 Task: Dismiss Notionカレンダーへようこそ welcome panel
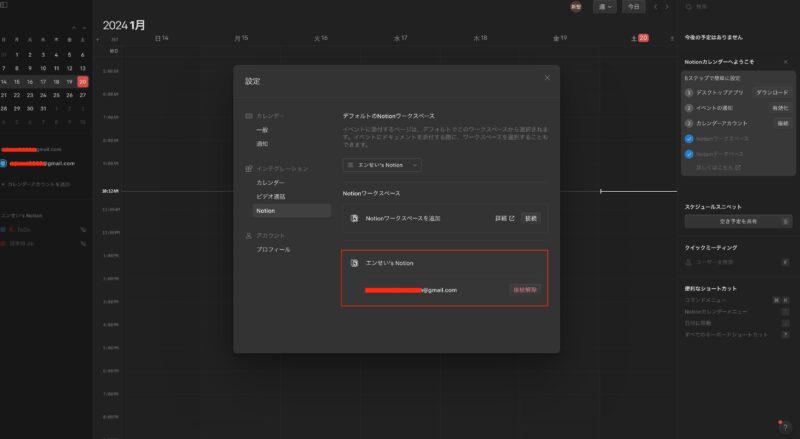pos(785,62)
